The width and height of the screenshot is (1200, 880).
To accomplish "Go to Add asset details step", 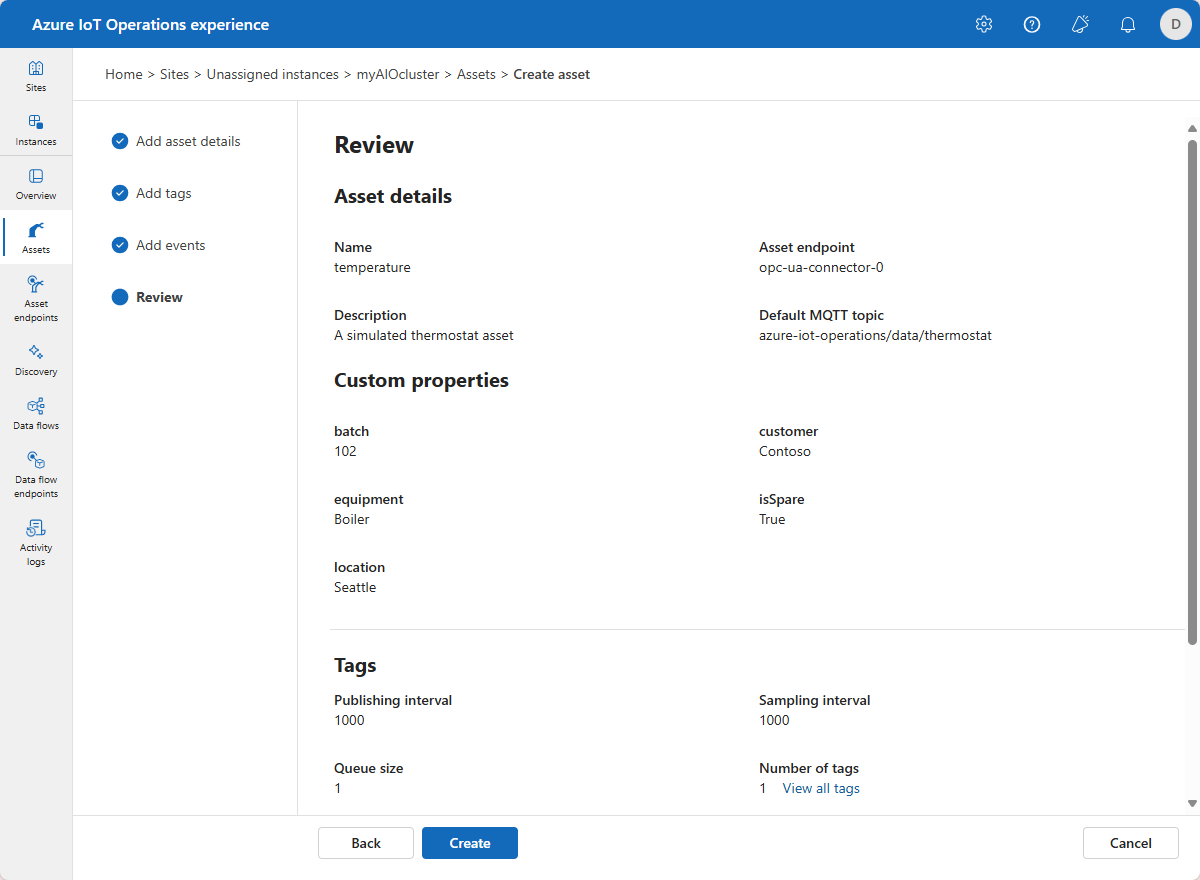I will (176, 141).
